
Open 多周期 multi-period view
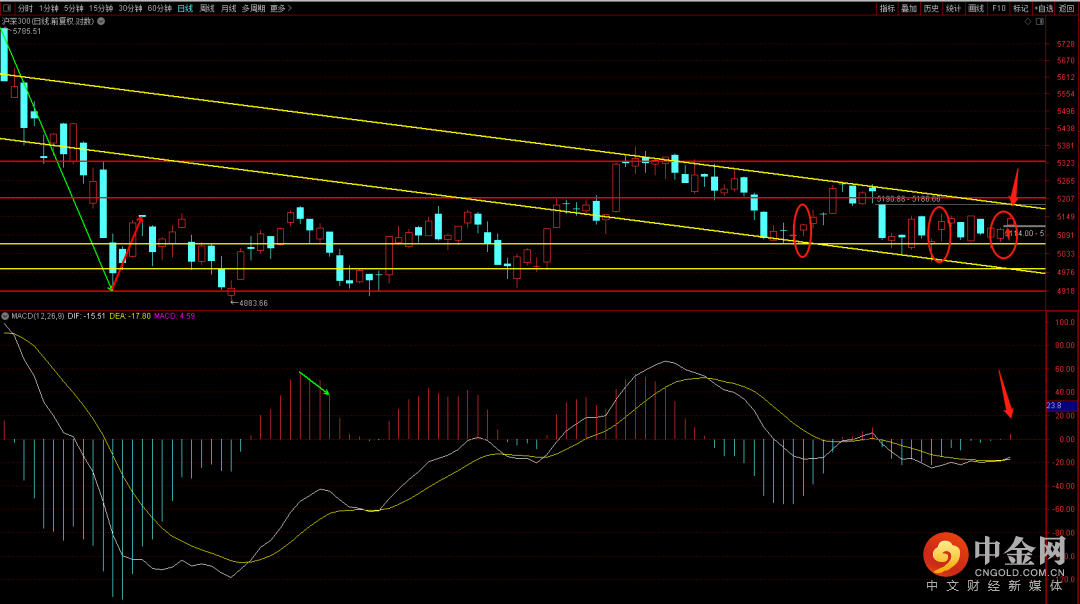click(x=254, y=8)
